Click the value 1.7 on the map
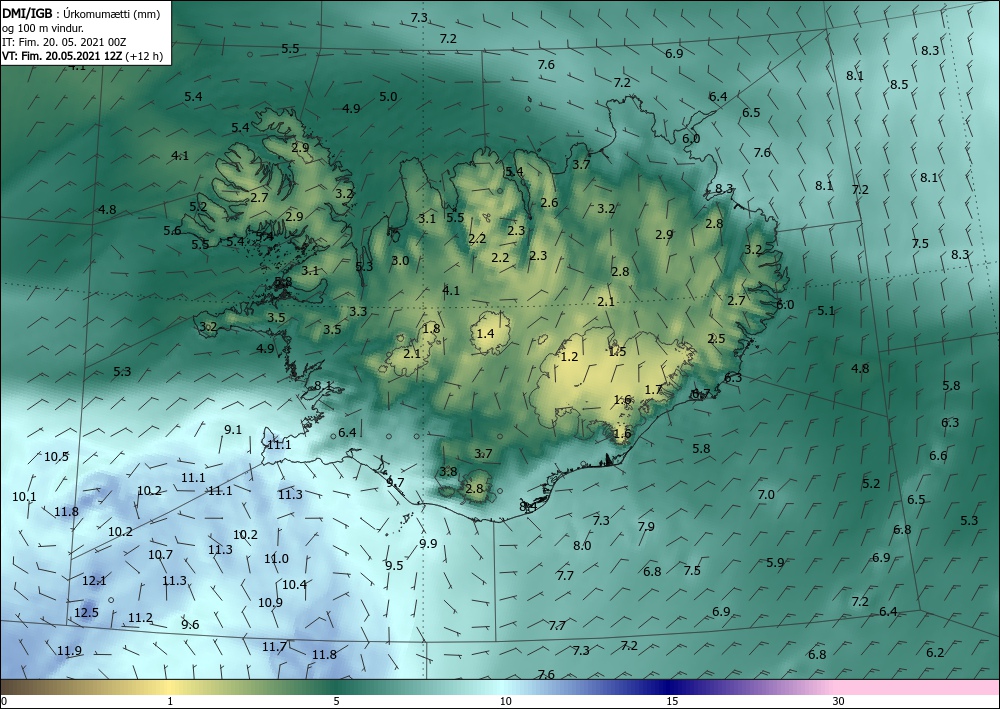 653,389
